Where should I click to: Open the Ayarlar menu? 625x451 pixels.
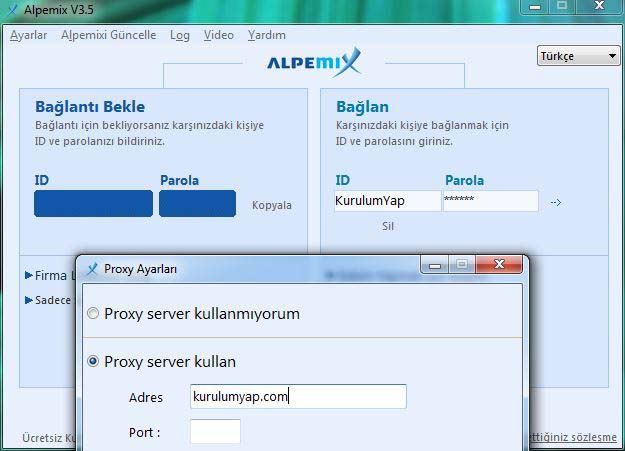(28, 35)
